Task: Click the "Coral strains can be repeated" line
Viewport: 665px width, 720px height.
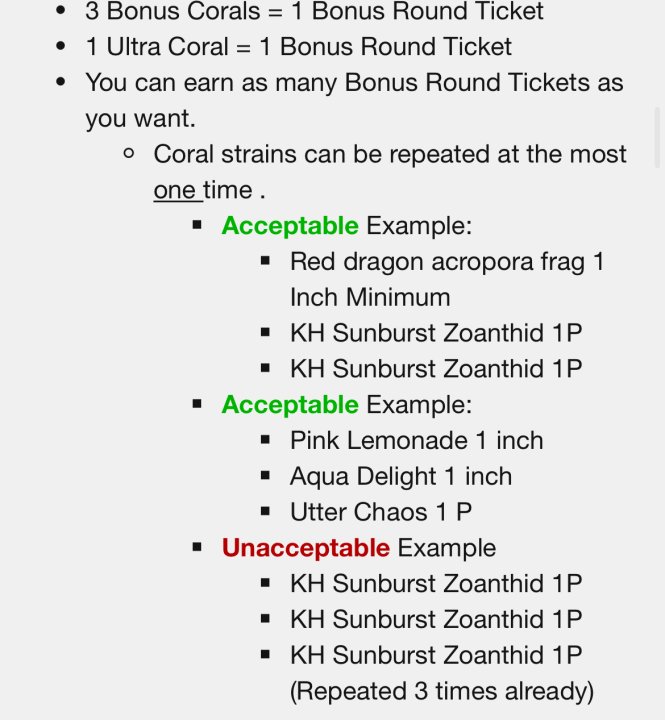Action: coord(390,155)
